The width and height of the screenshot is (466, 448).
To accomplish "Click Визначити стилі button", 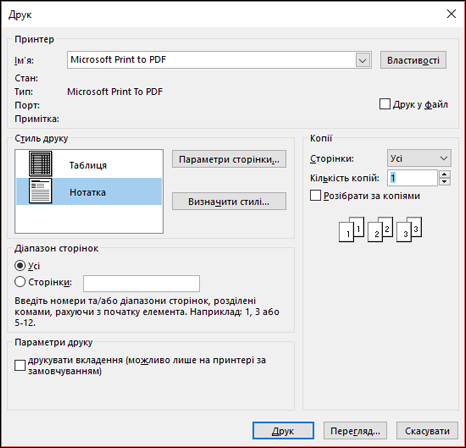I will [x=229, y=201].
